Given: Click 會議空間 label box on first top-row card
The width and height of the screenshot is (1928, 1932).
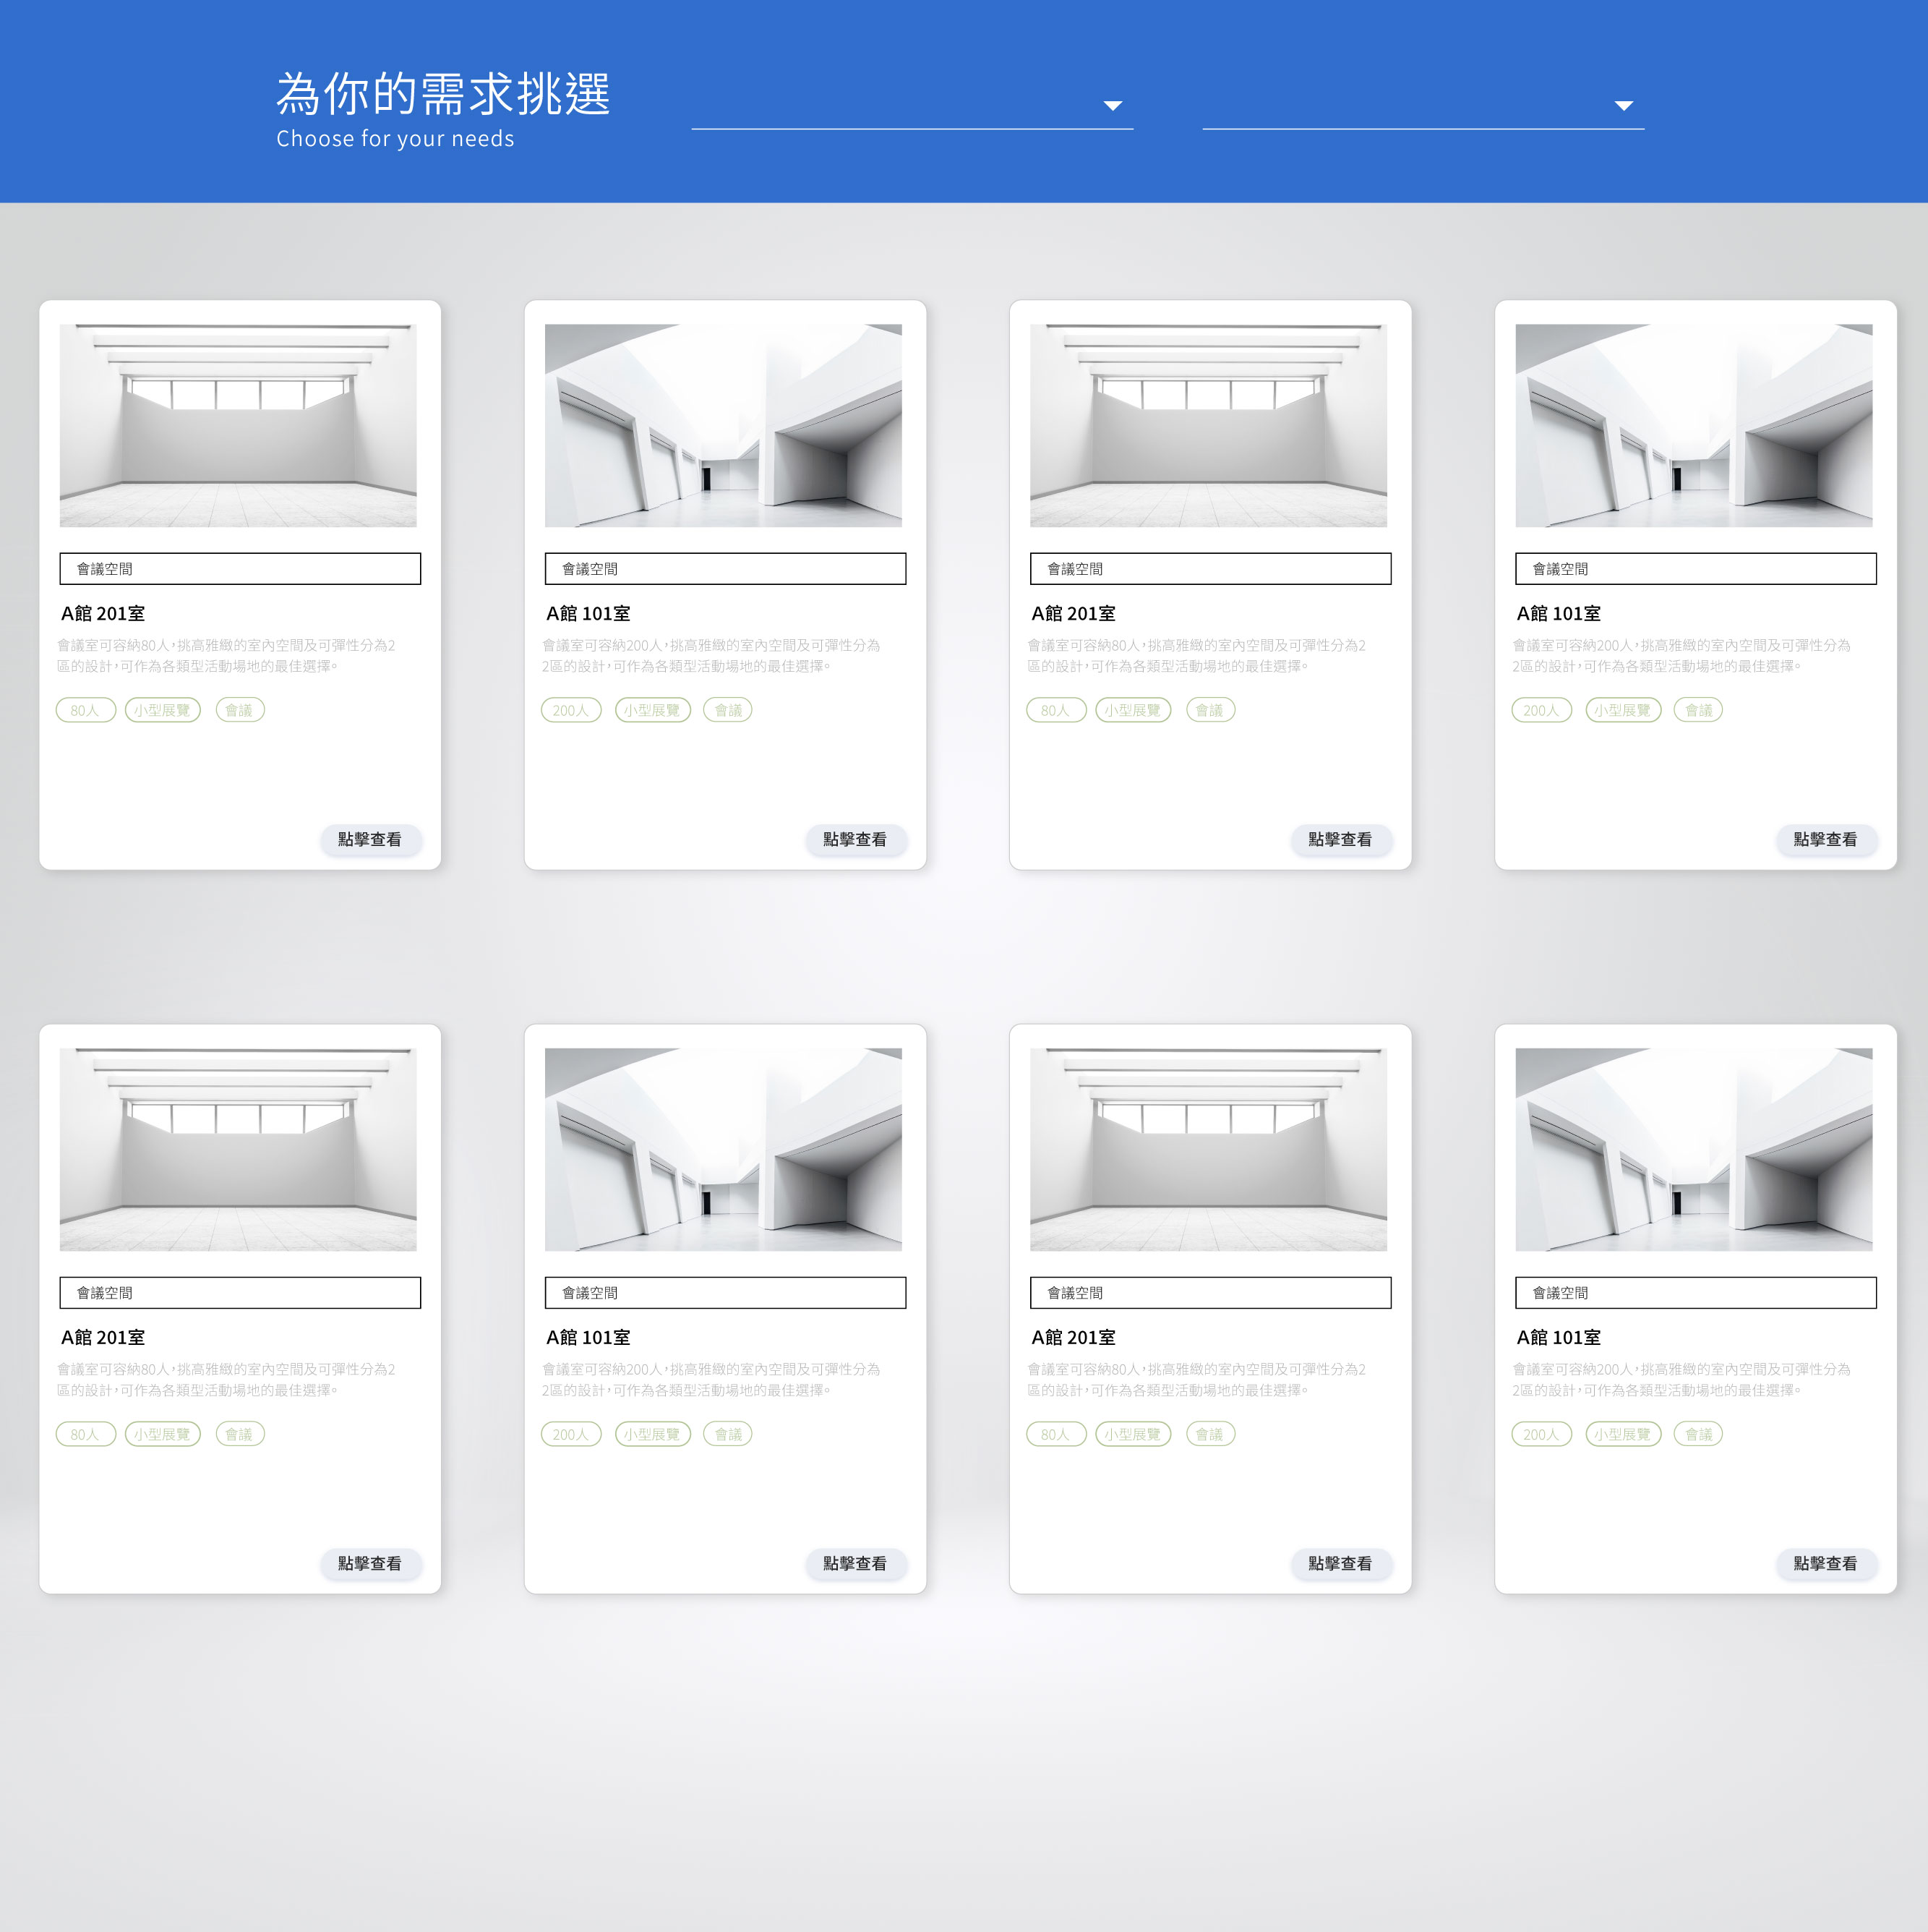Looking at the screenshot, I should 240,569.
